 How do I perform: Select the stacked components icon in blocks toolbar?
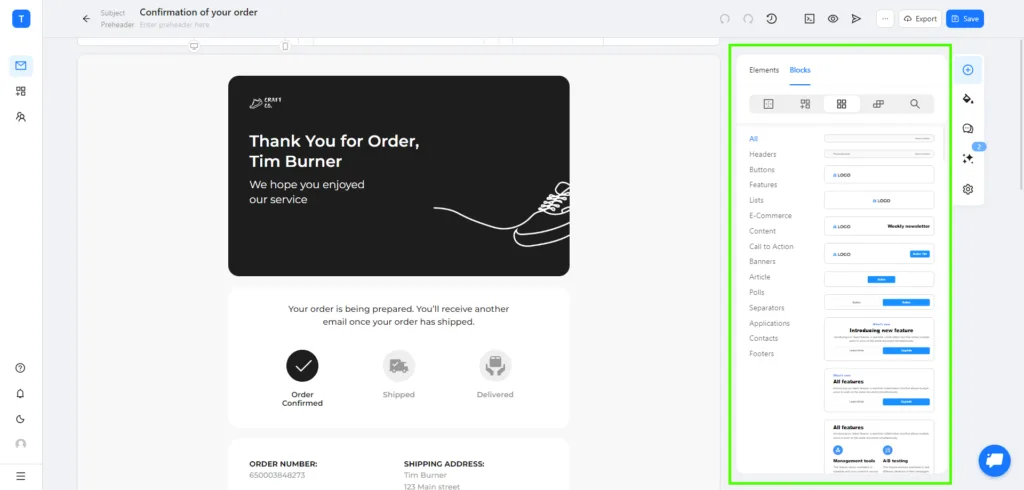(x=878, y=104)
